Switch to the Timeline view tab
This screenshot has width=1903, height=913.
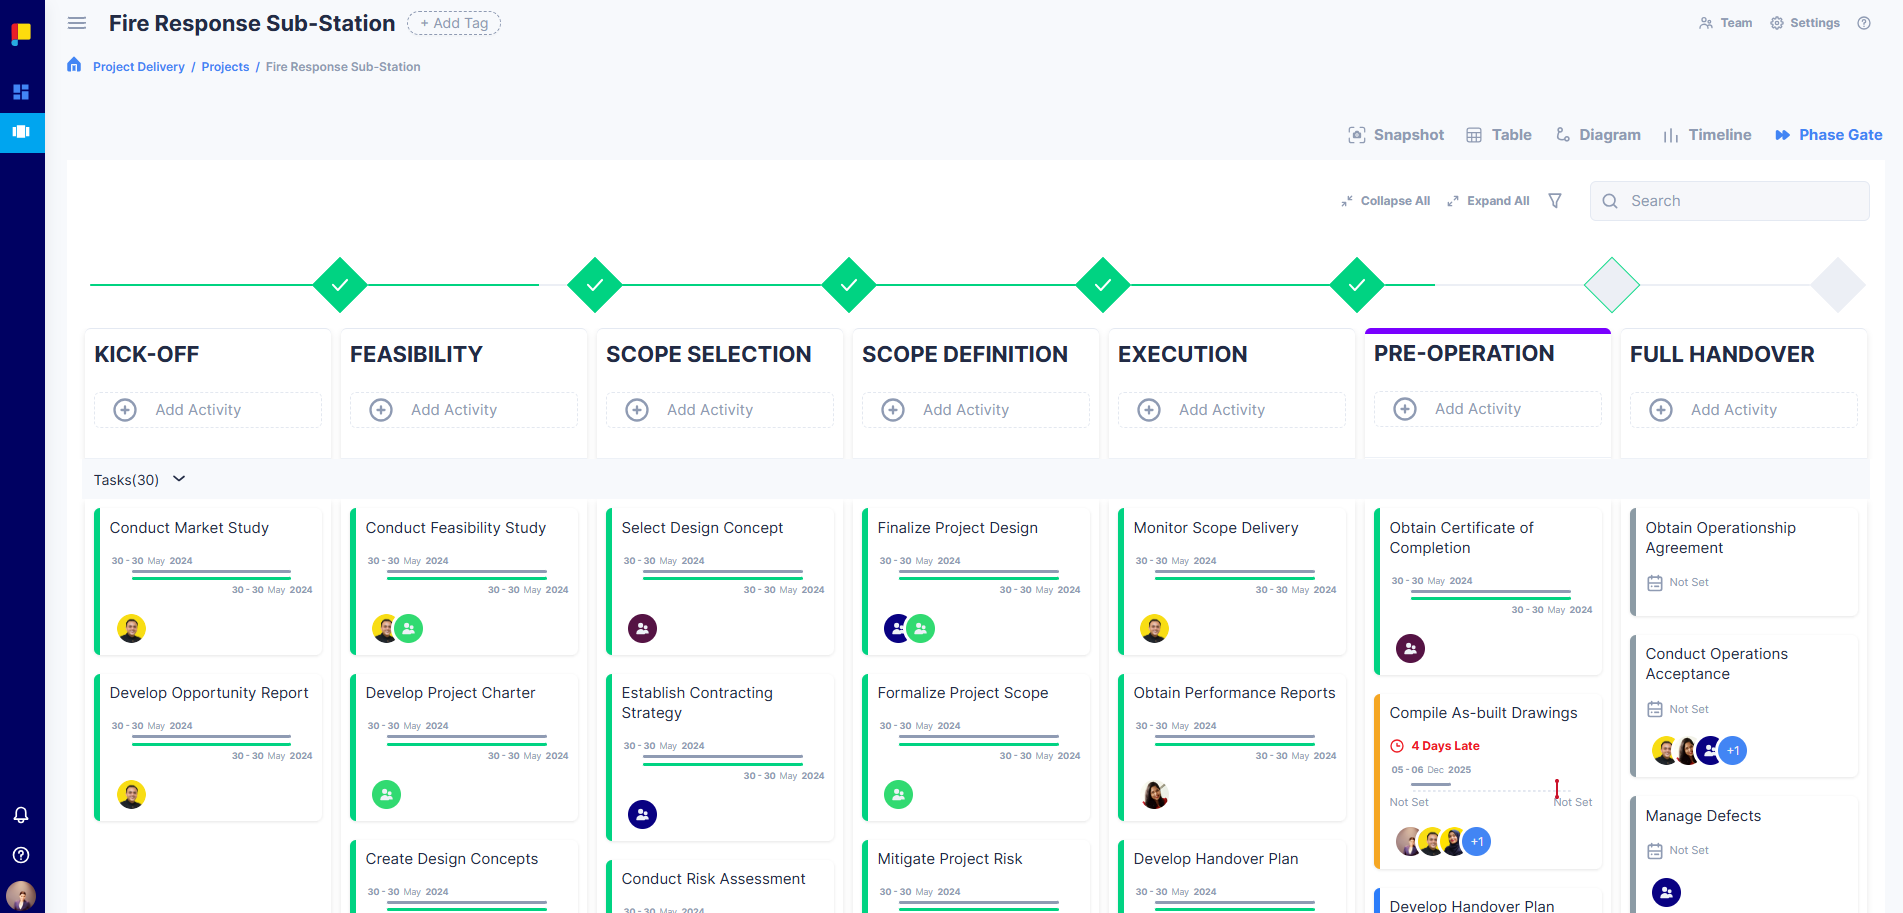tap(1707, 135)
